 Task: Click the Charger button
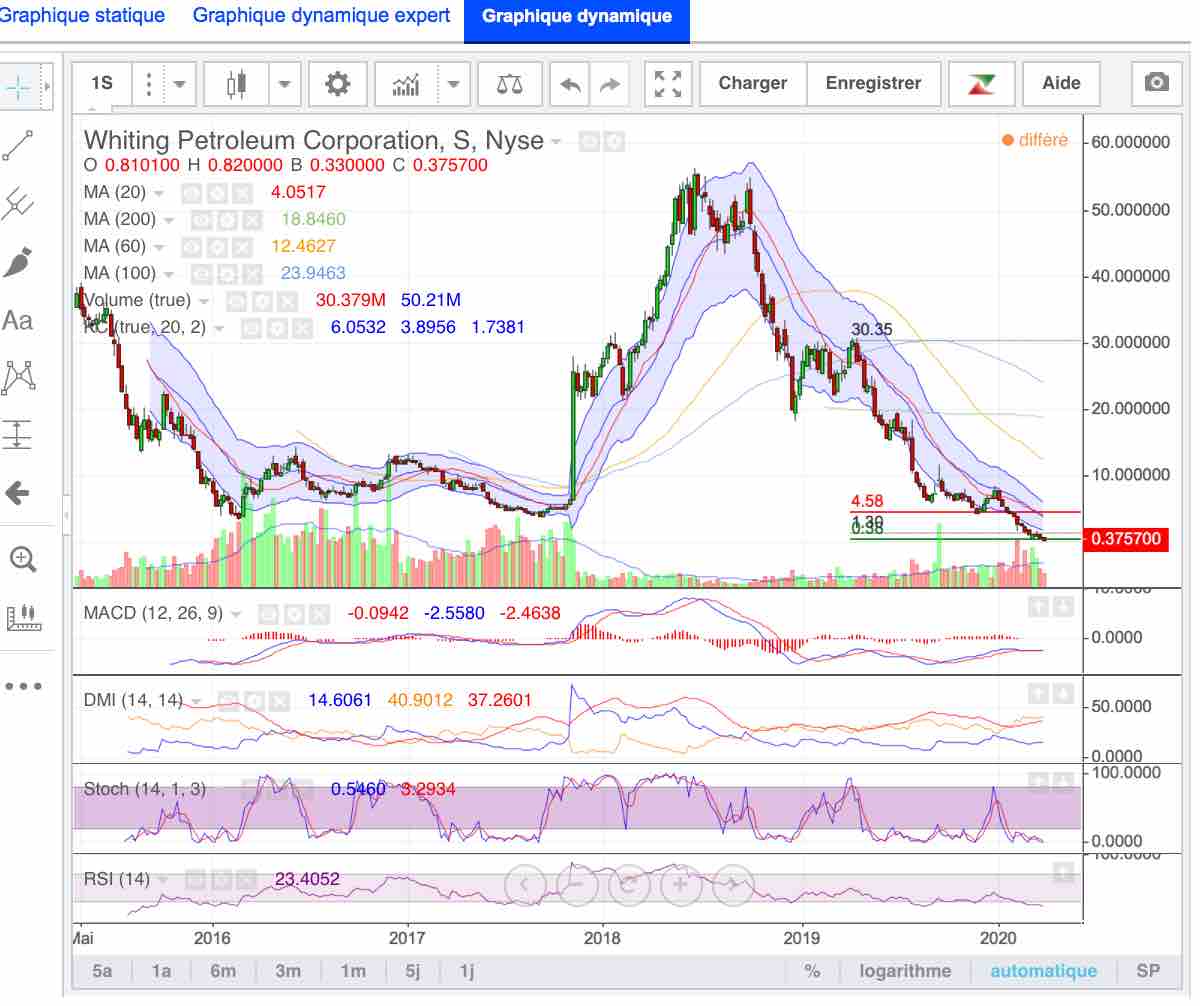pos(753,84)
